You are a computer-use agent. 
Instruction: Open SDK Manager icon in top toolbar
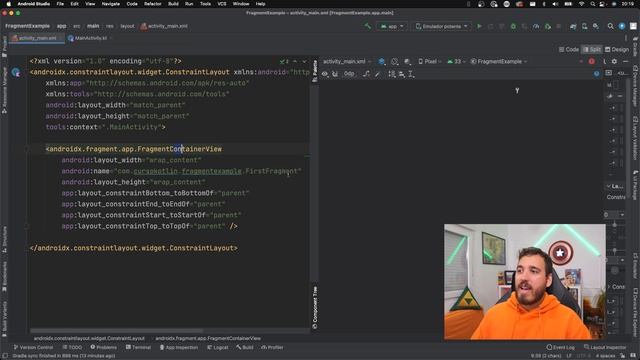pyautogui.click(x=596, y=26)
